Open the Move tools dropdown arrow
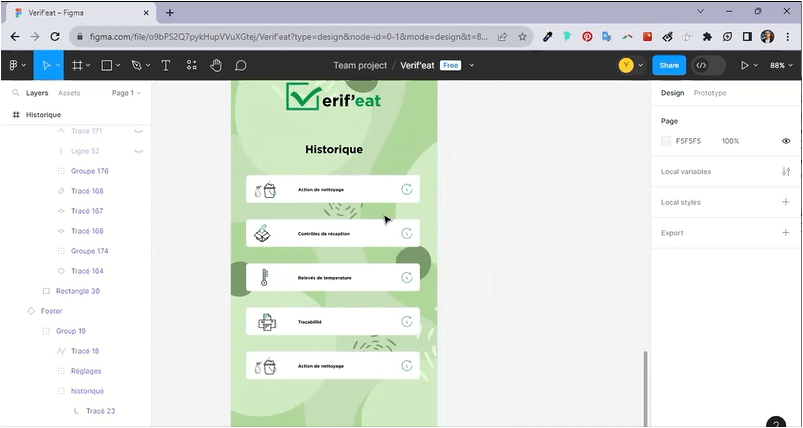This screenshot has width=803, height=428. tap(58, 66)
